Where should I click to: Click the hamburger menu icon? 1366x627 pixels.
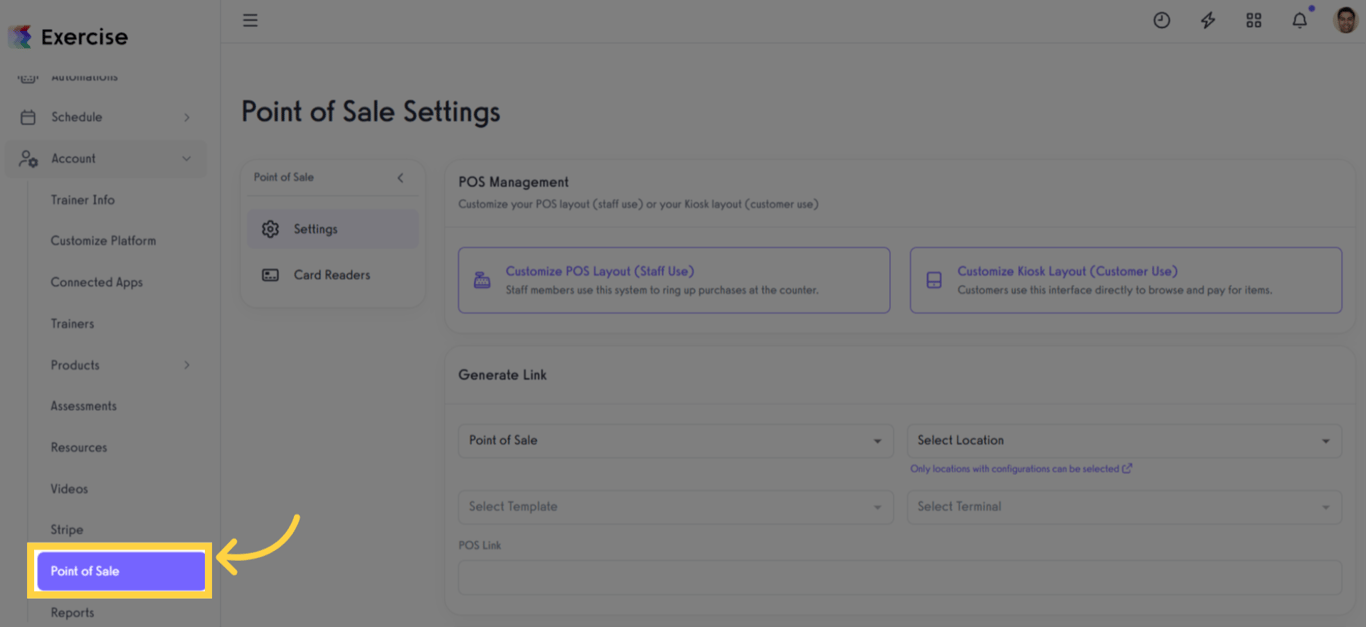click(x=250, y=20)
